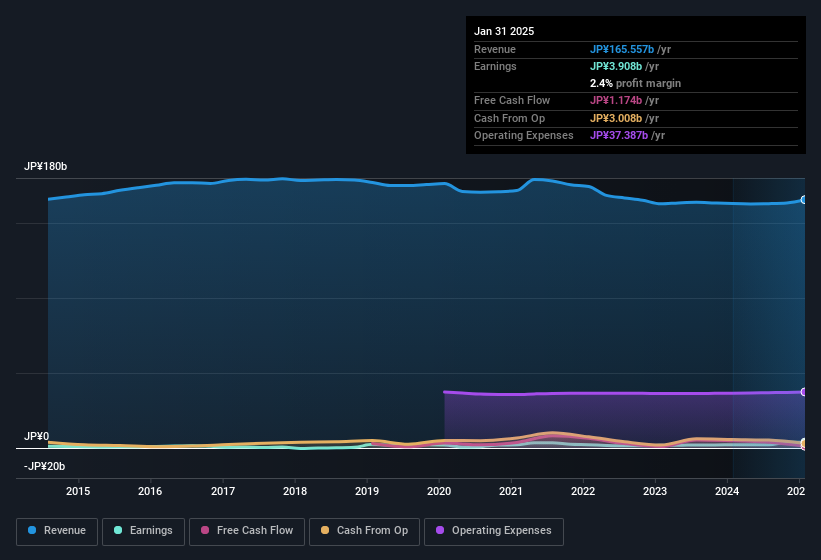The height and width of the screenshot is (560, 821).
Task: Click the 2015 x-axis label
Action: tap(78, 491)
